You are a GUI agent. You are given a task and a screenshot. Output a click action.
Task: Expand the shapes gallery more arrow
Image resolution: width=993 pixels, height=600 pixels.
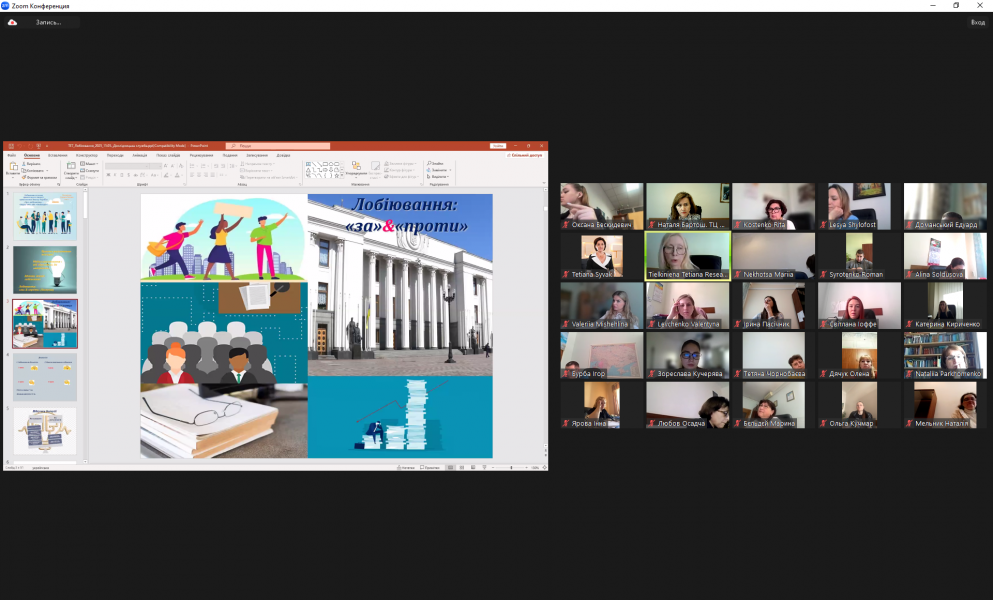342,176
